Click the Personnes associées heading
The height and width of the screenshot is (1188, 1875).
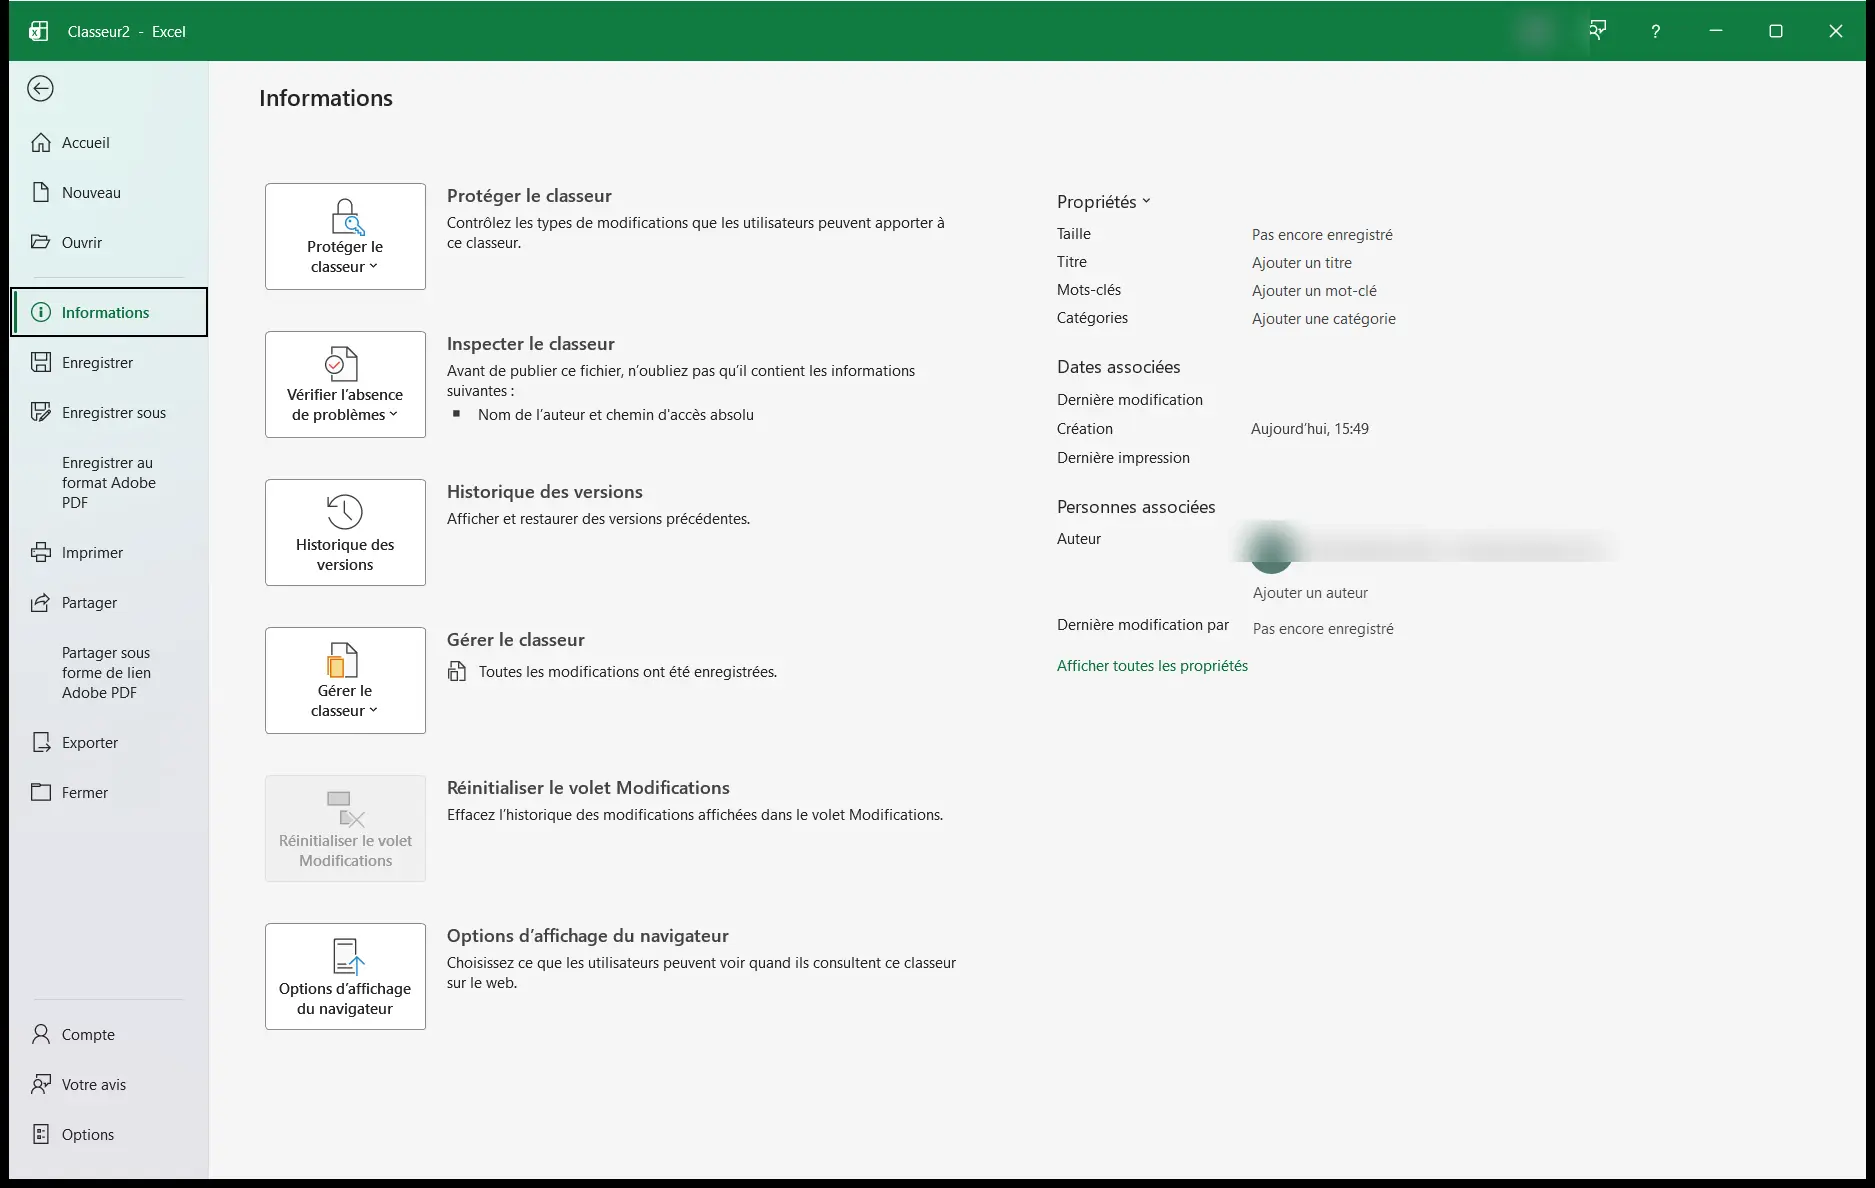point(1136,507)
